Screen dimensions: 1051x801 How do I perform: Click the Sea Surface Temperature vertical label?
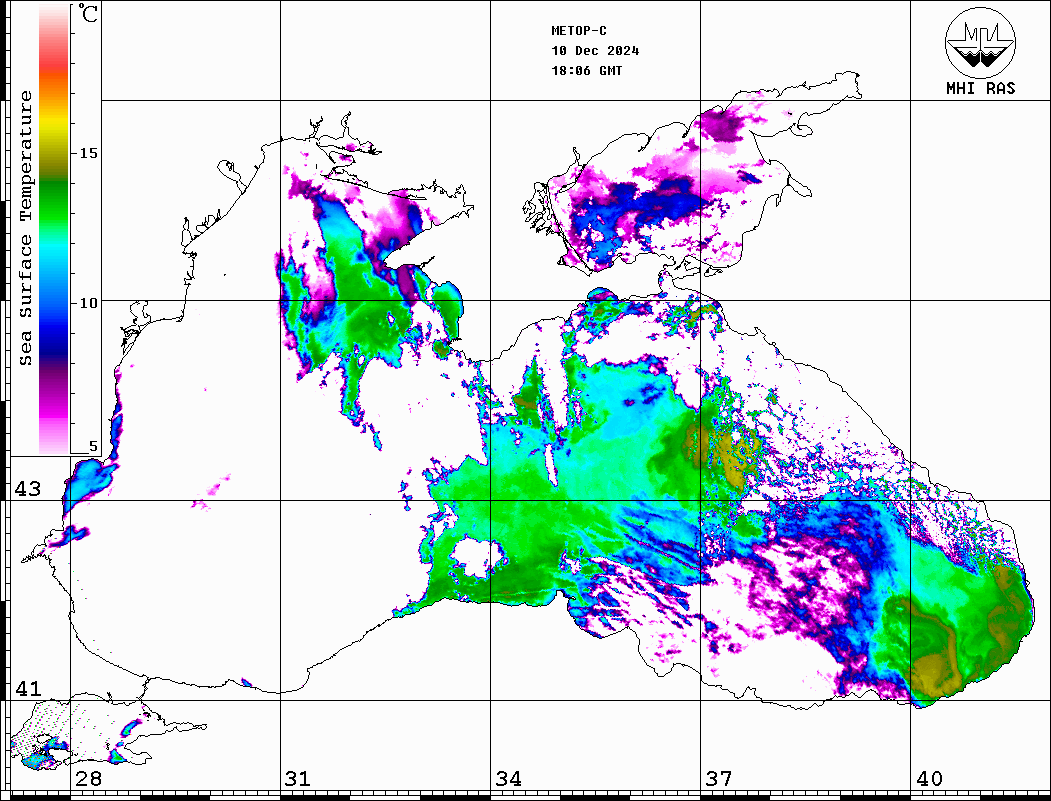25,229
